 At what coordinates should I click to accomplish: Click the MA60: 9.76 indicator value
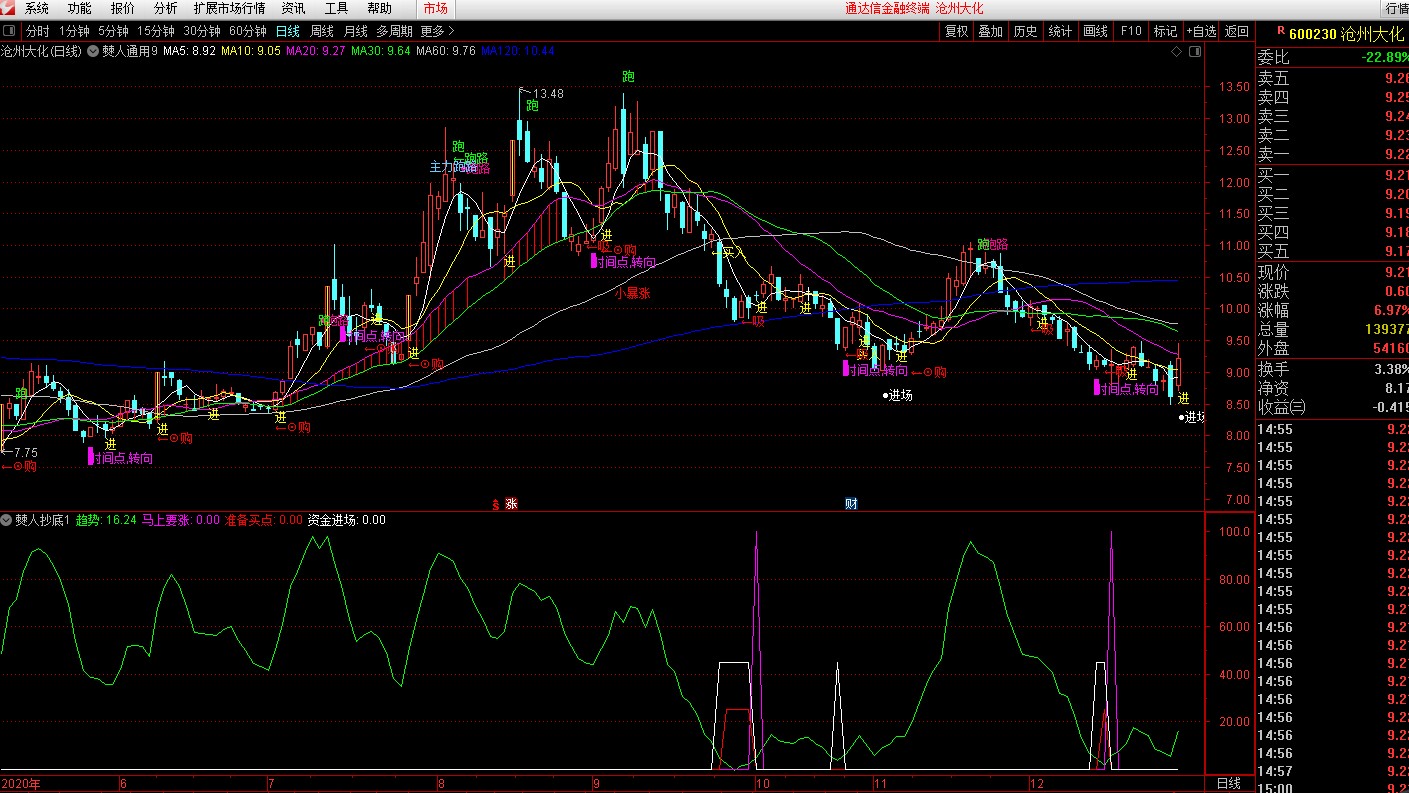[446, 50]
